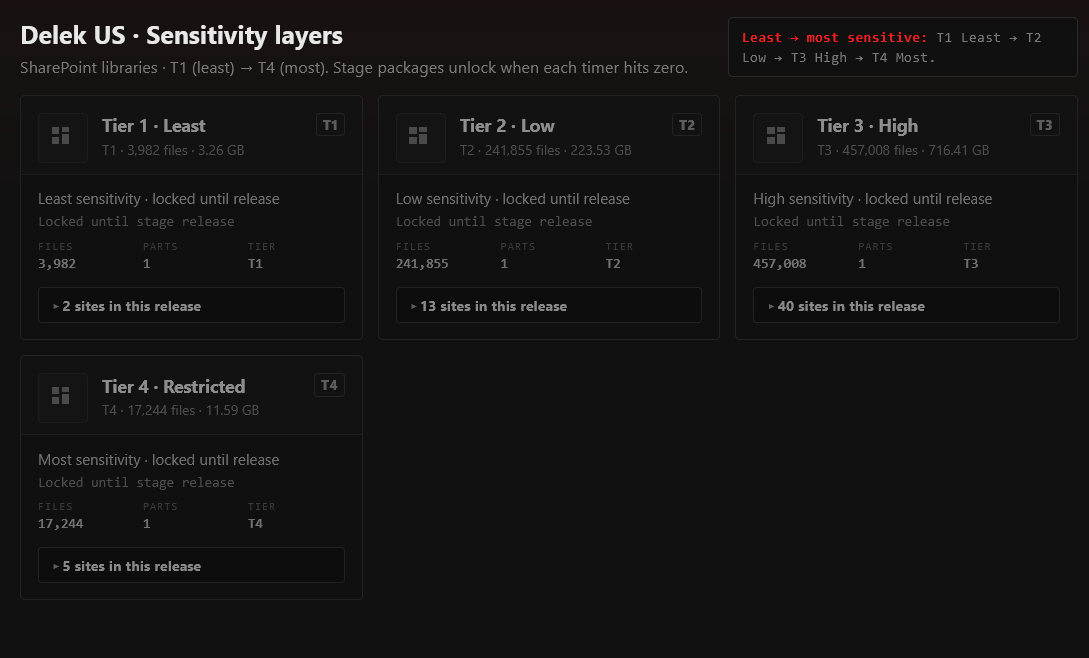Expand 2 sites in this release
Viewport: 1089px width, 658px height.
point(191,306)
